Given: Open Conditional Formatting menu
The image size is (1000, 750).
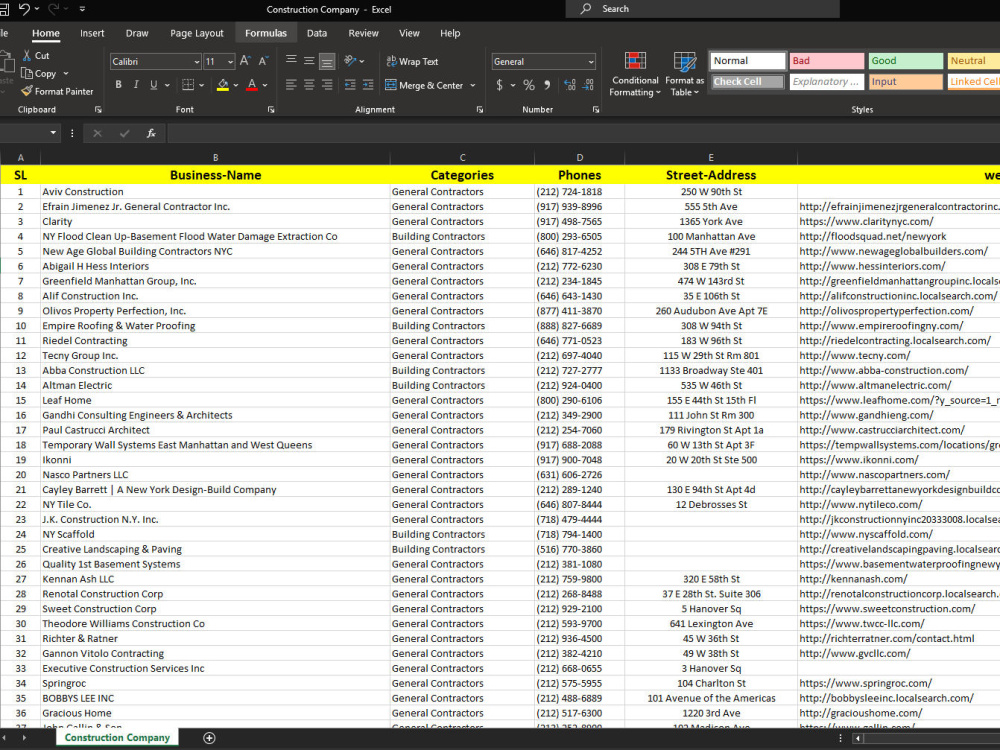Looking at the screenshot, I should pyautogui.click(x=635, y=74).
